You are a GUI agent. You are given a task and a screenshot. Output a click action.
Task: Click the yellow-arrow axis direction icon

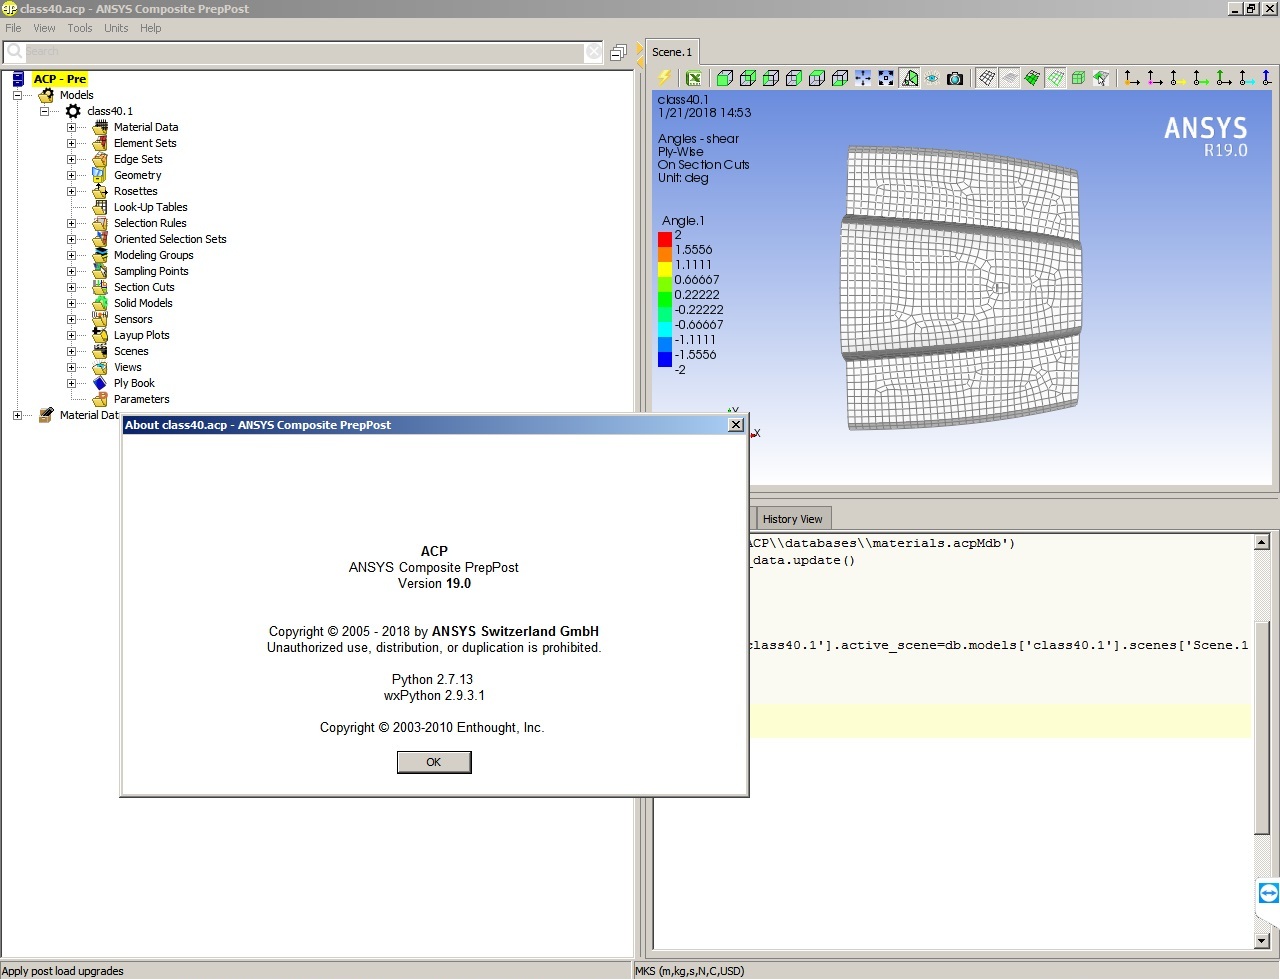coord(1178,78)
